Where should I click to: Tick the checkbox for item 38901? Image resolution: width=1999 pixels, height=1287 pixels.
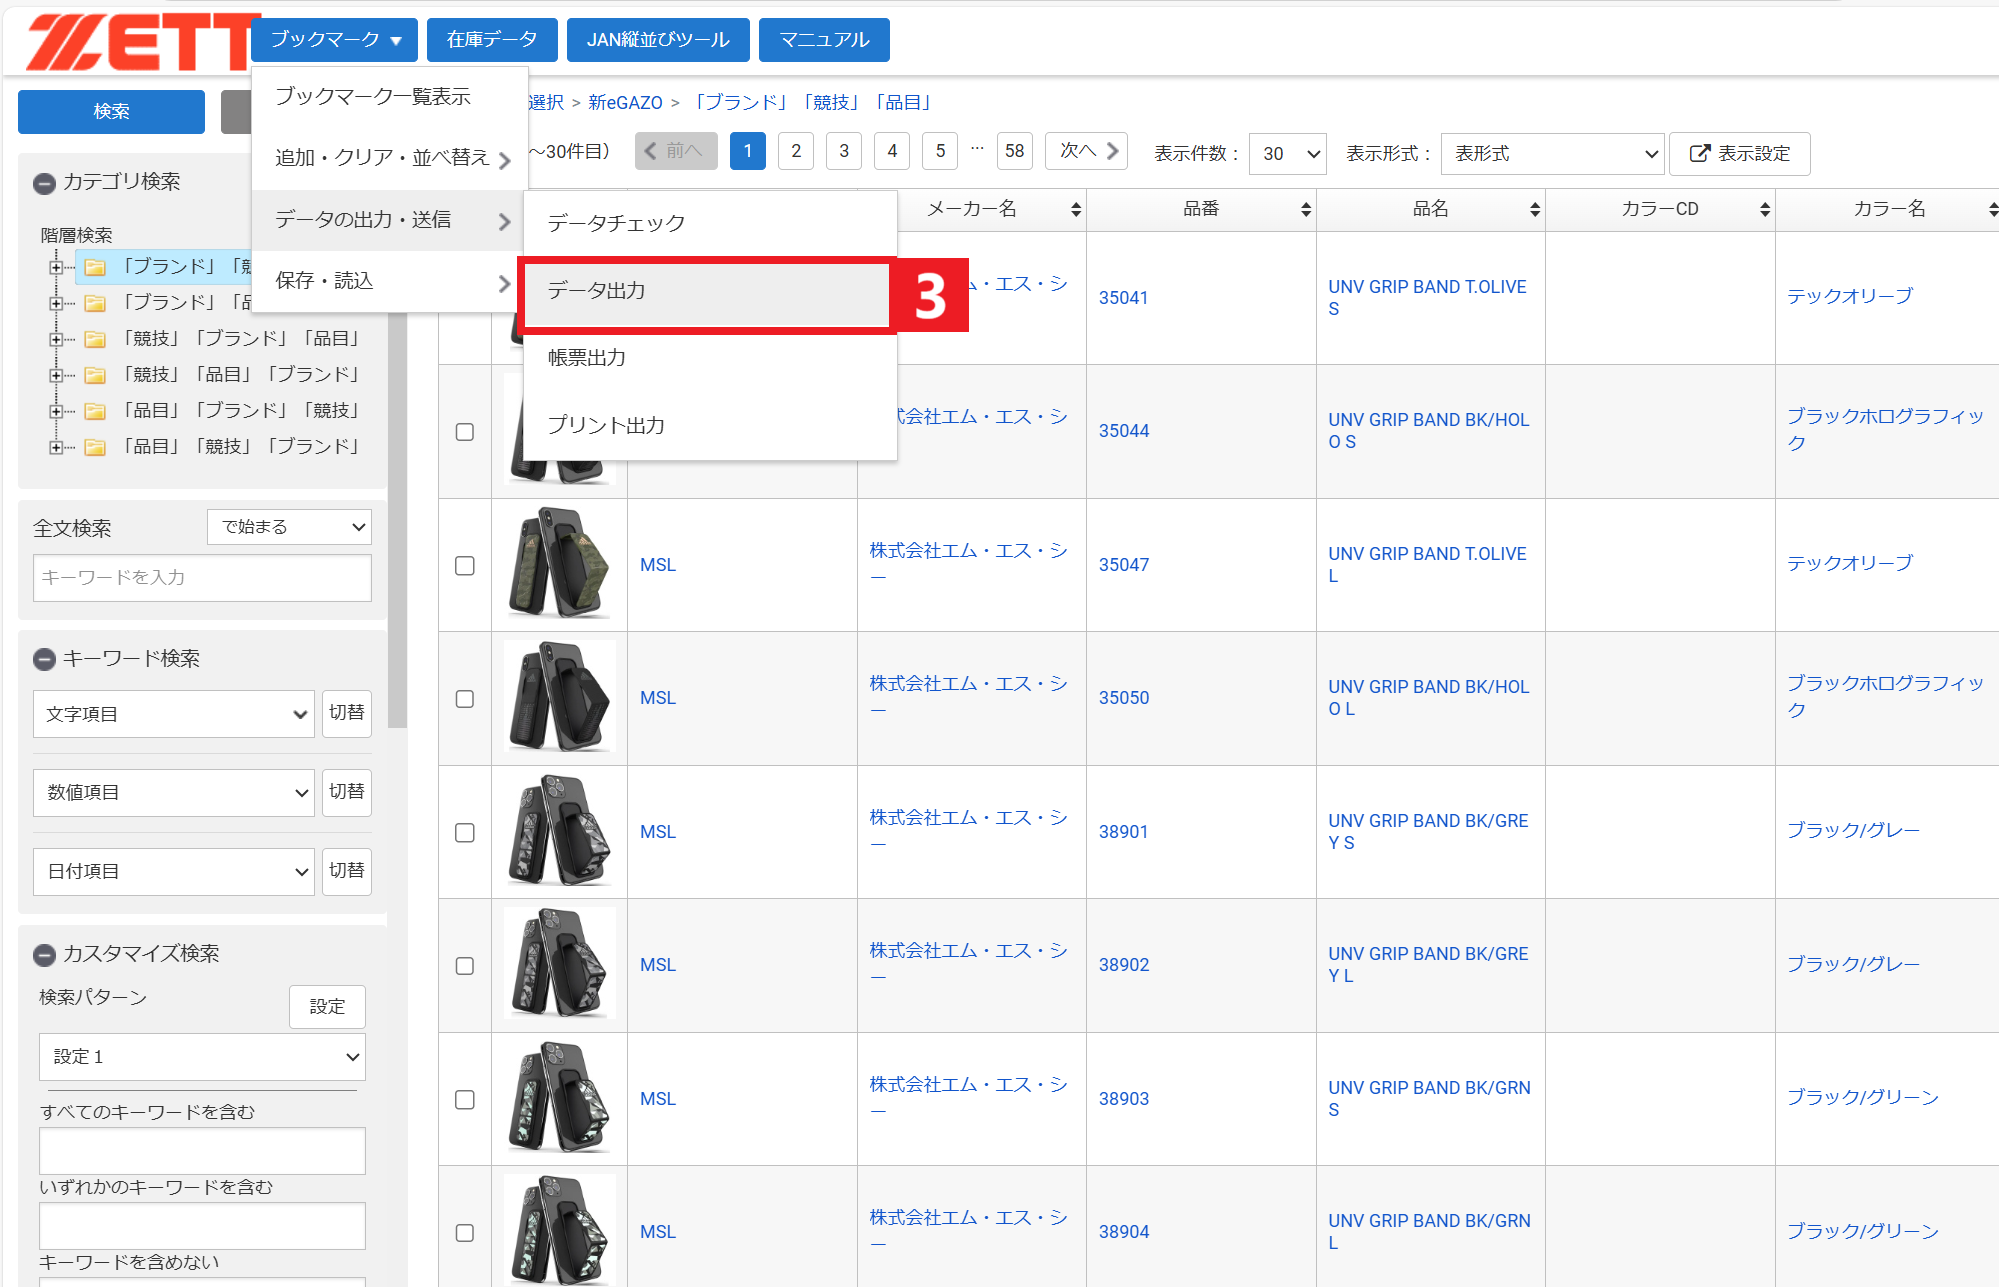tap(465, 833)
